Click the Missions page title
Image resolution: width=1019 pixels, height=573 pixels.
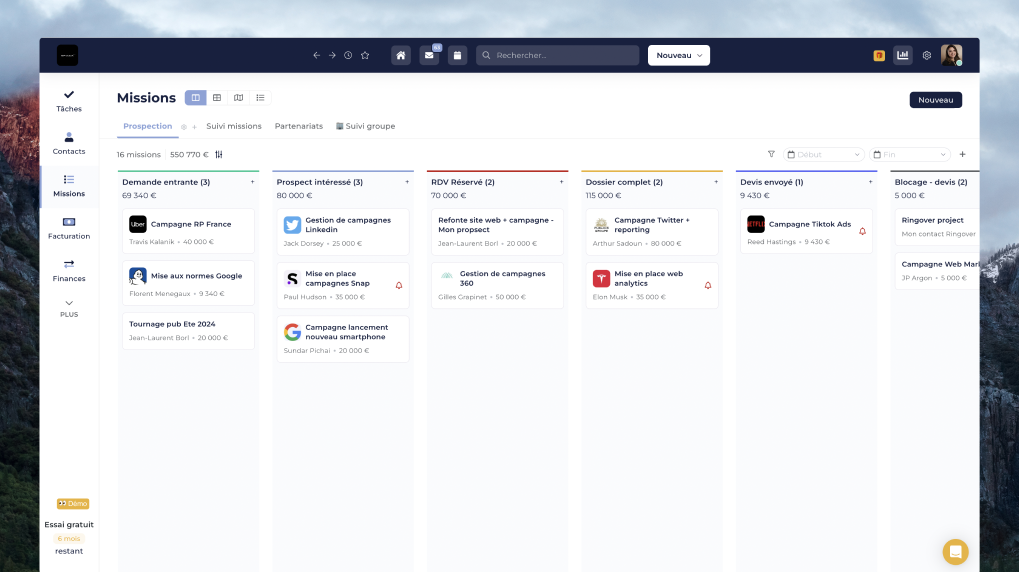pyautogui.click(x=146, y=97)
